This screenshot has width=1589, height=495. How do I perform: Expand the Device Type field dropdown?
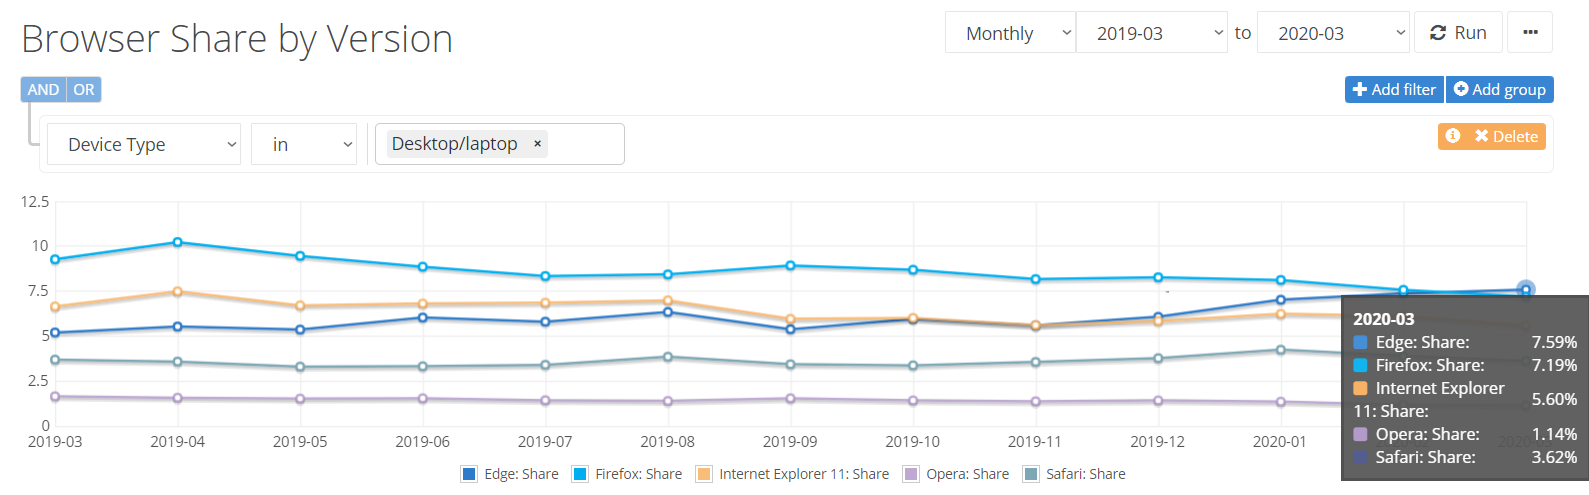coord(144,144)
